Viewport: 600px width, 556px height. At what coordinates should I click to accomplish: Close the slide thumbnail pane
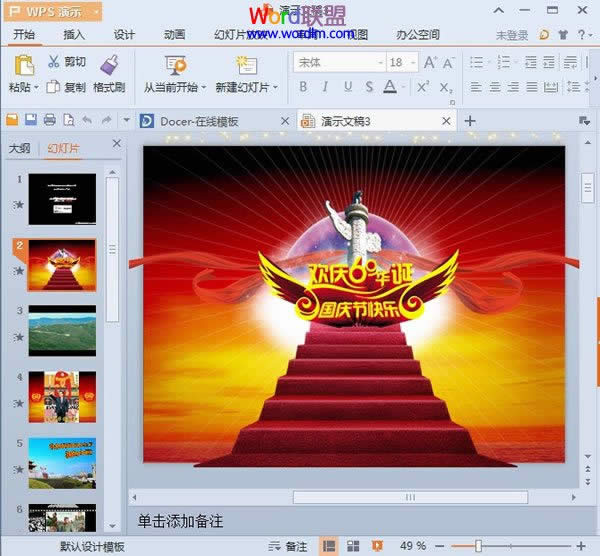pyautogui.click(x=117, y=143)
